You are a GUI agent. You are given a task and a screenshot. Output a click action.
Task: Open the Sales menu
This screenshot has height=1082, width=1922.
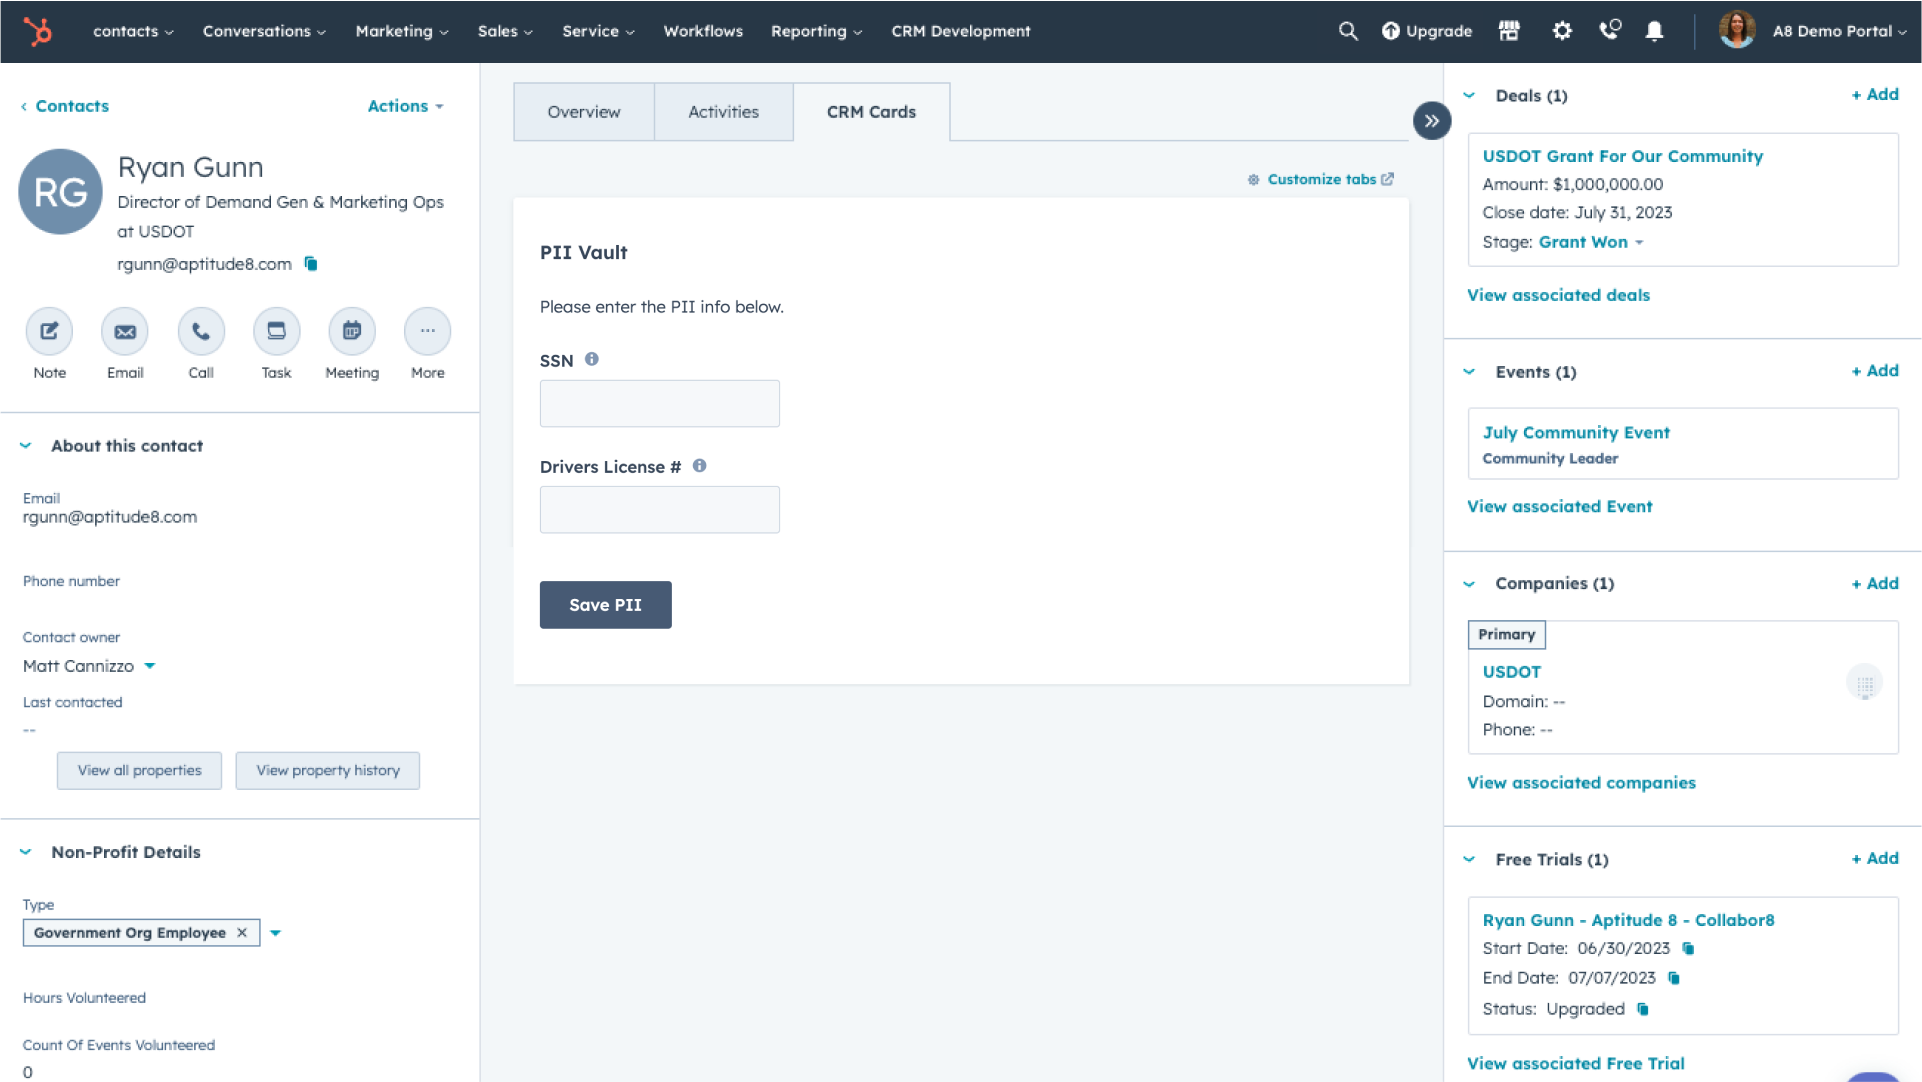tap(505, 31)
